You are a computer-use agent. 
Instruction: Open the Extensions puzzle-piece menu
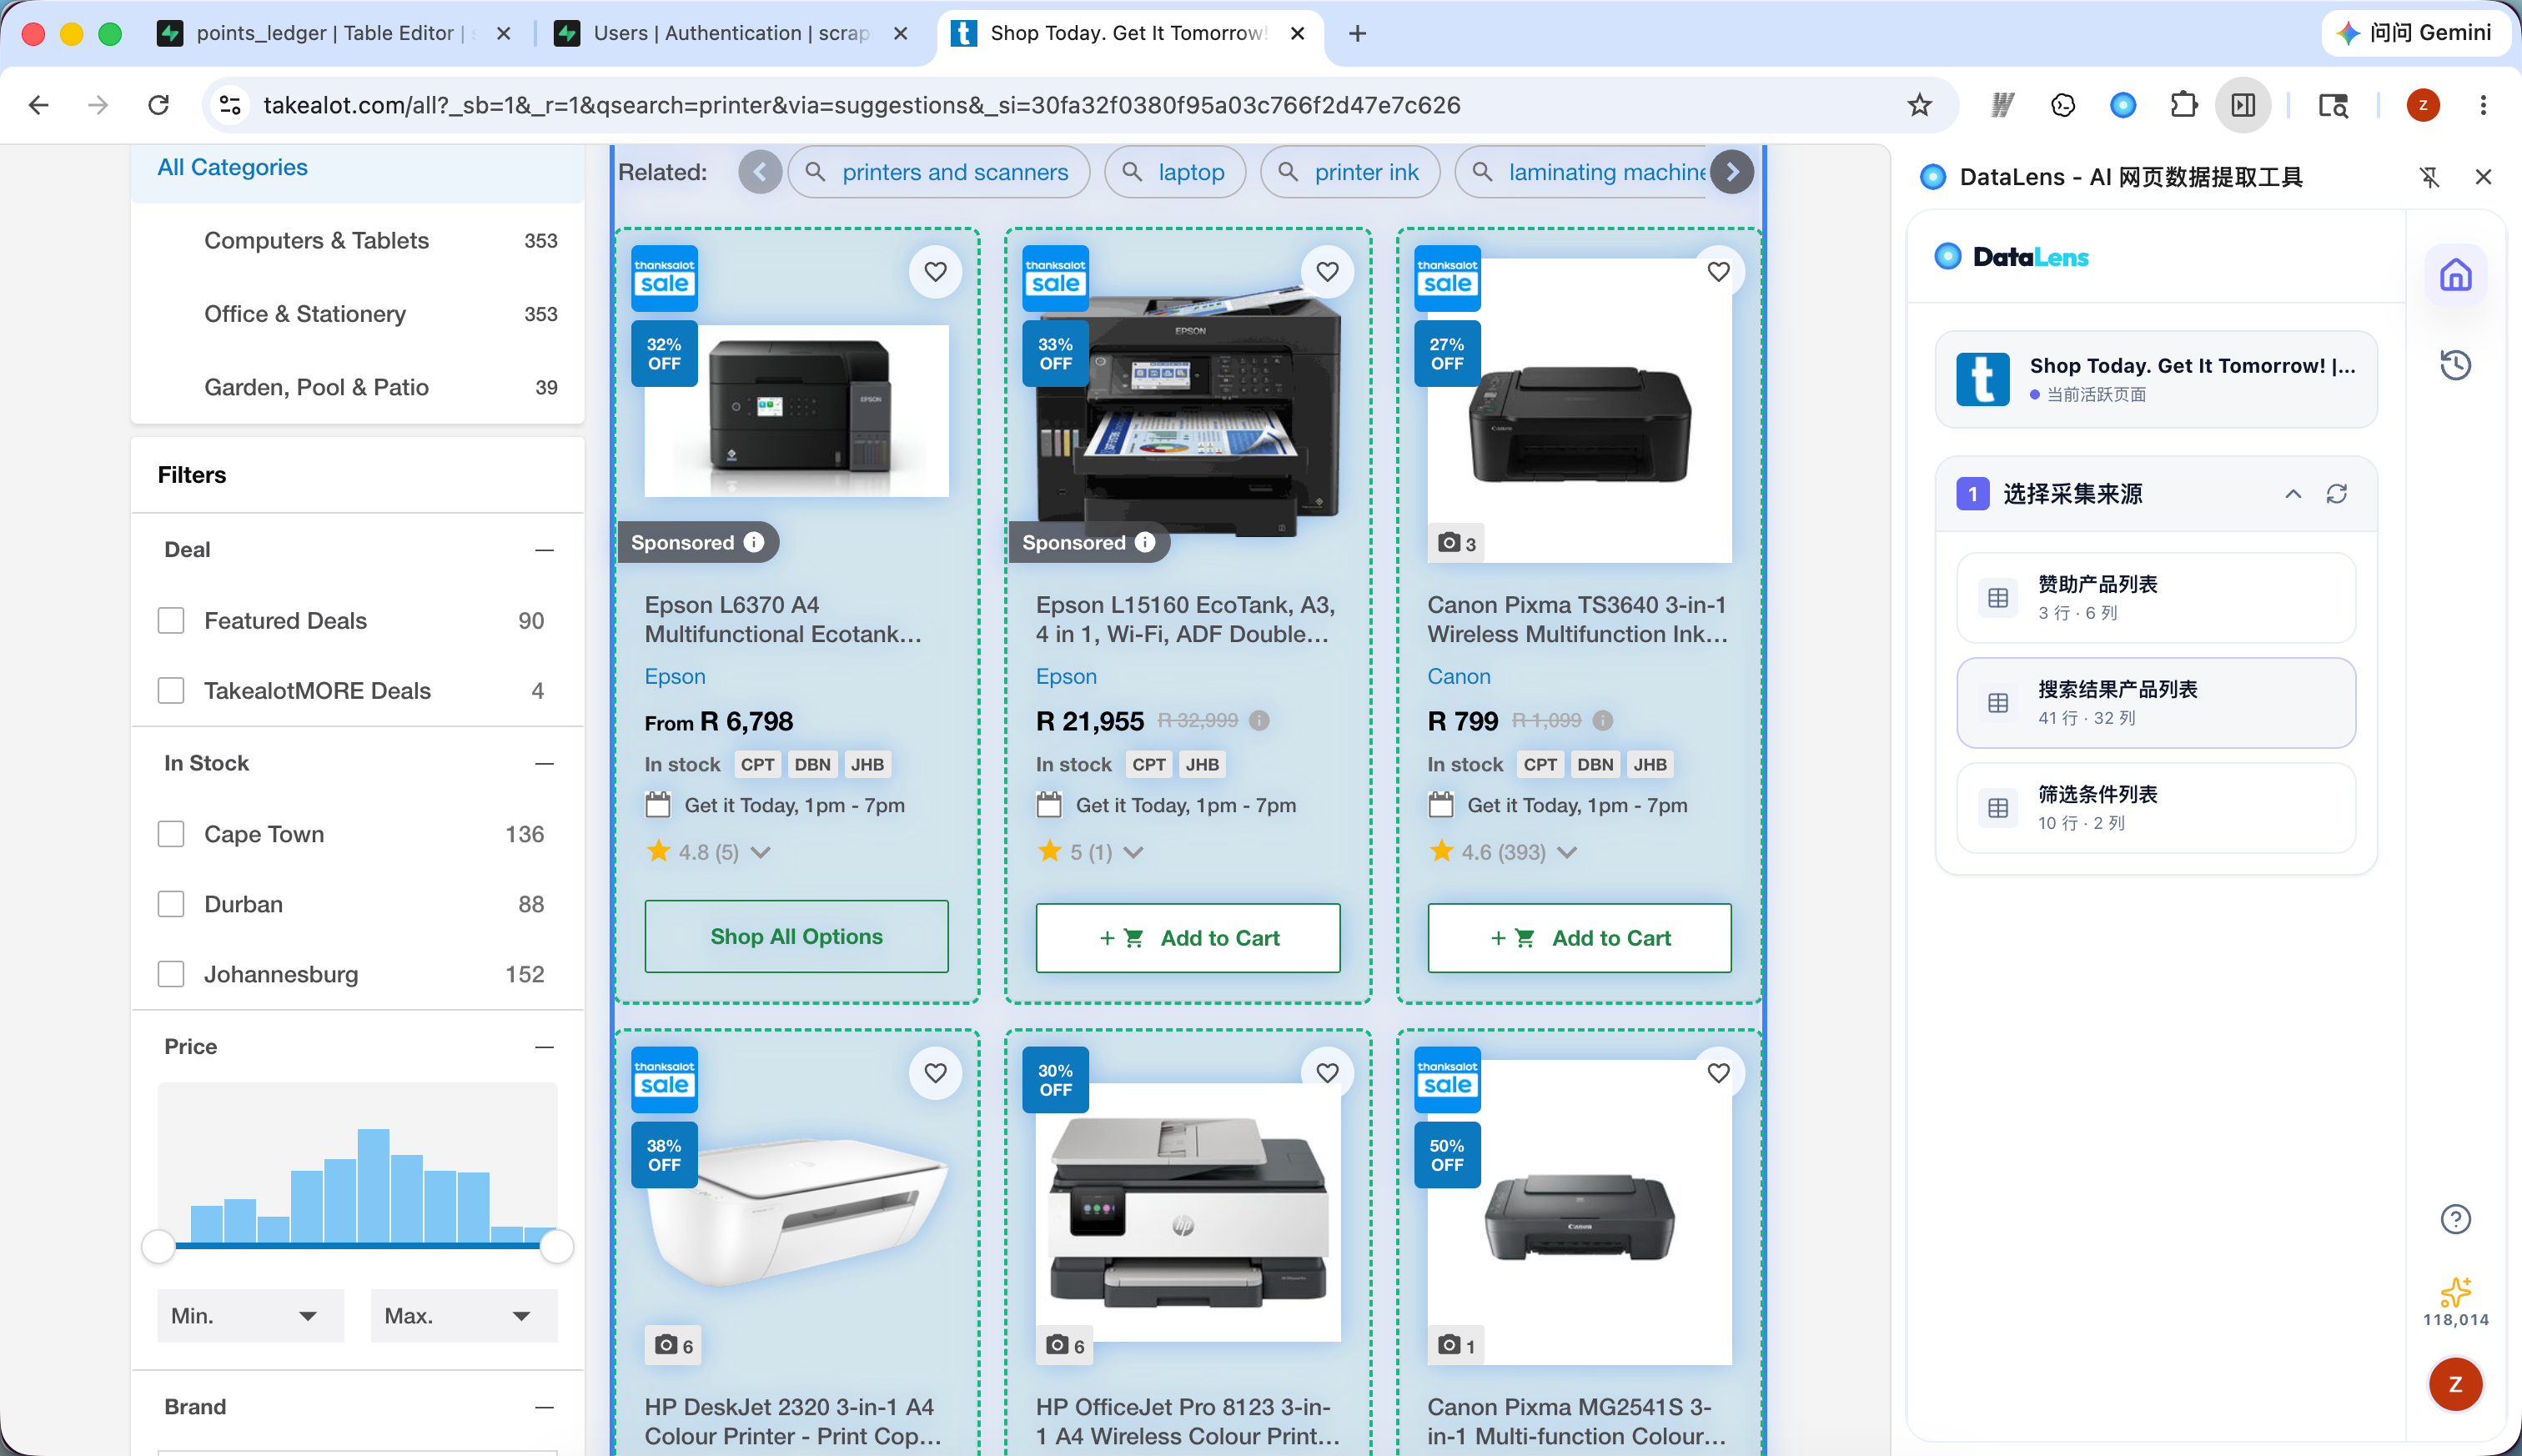(x=2183, y=105)
